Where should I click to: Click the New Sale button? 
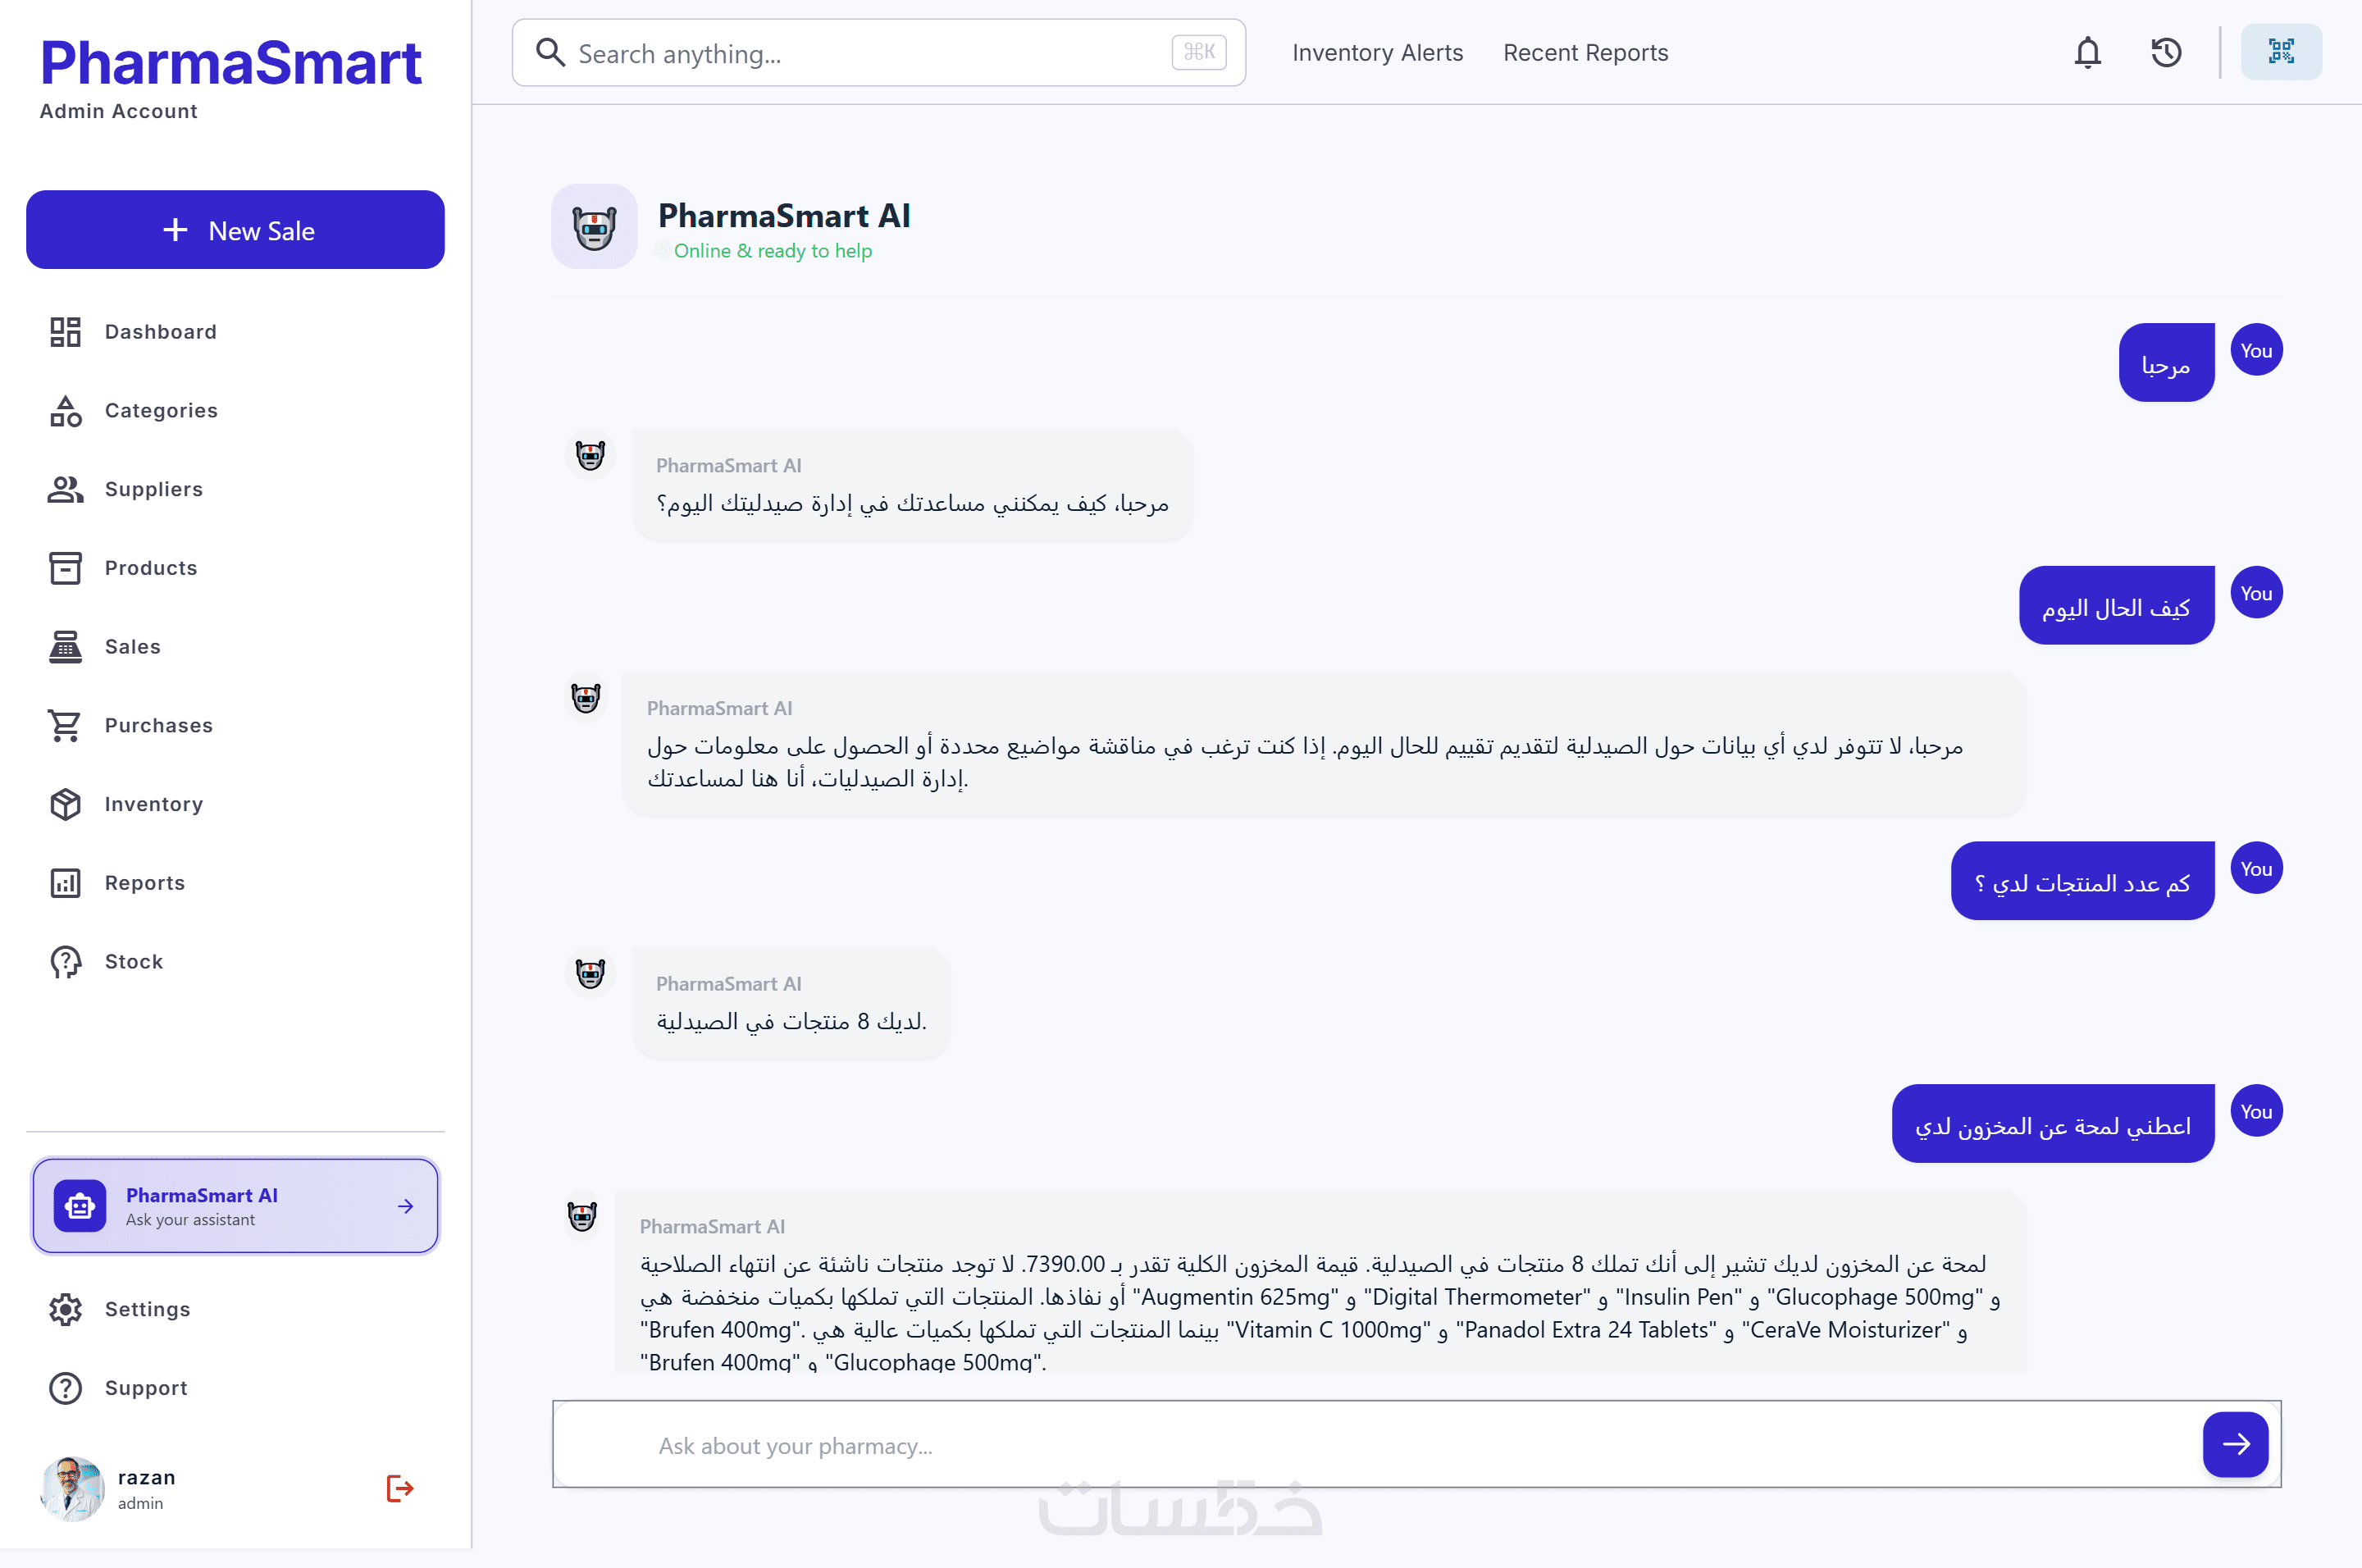click(x=235, y=230)
